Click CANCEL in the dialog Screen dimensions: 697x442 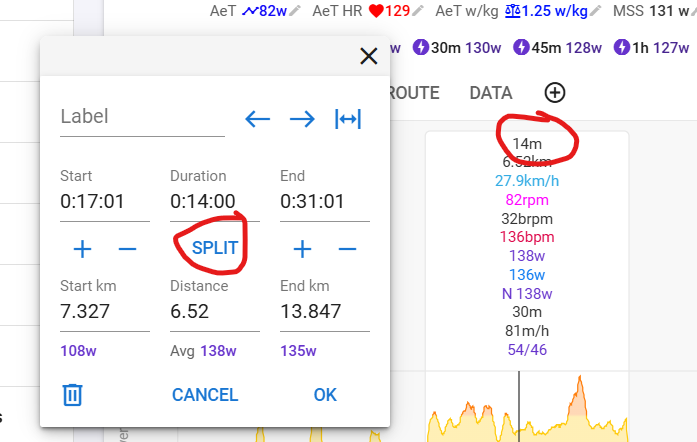click(x=205, y=395)
